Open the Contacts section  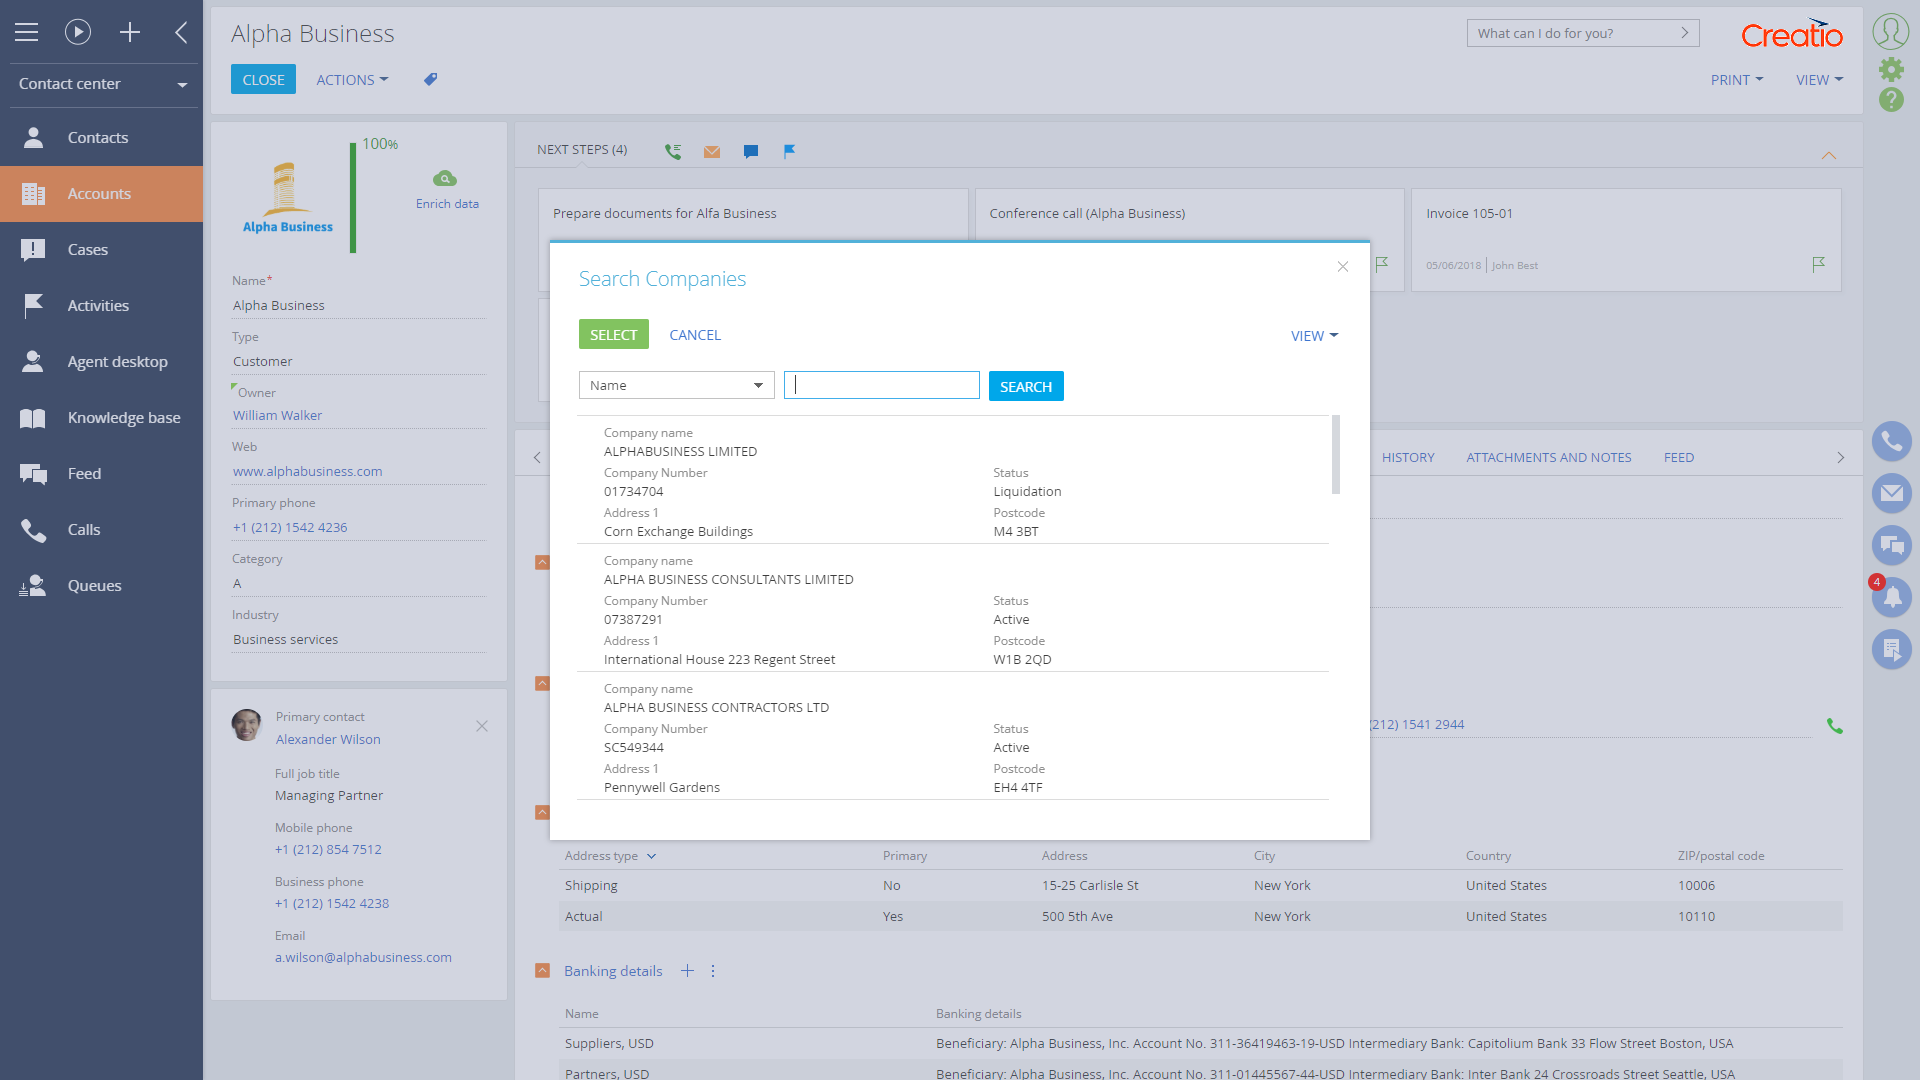(x=101, y=138)
